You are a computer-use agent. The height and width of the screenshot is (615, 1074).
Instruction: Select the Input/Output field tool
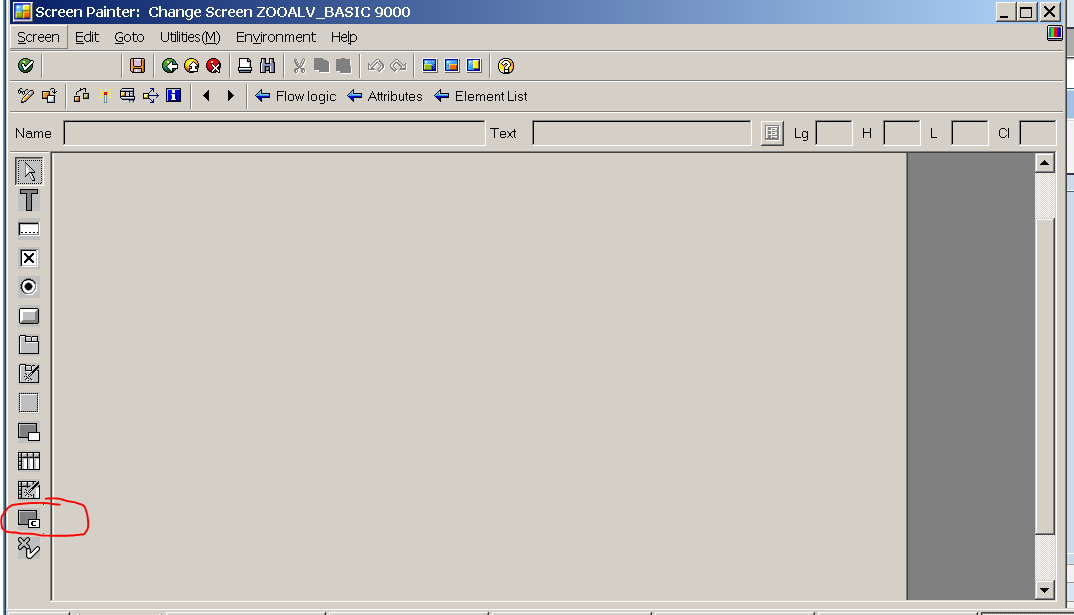click(28, 228)
